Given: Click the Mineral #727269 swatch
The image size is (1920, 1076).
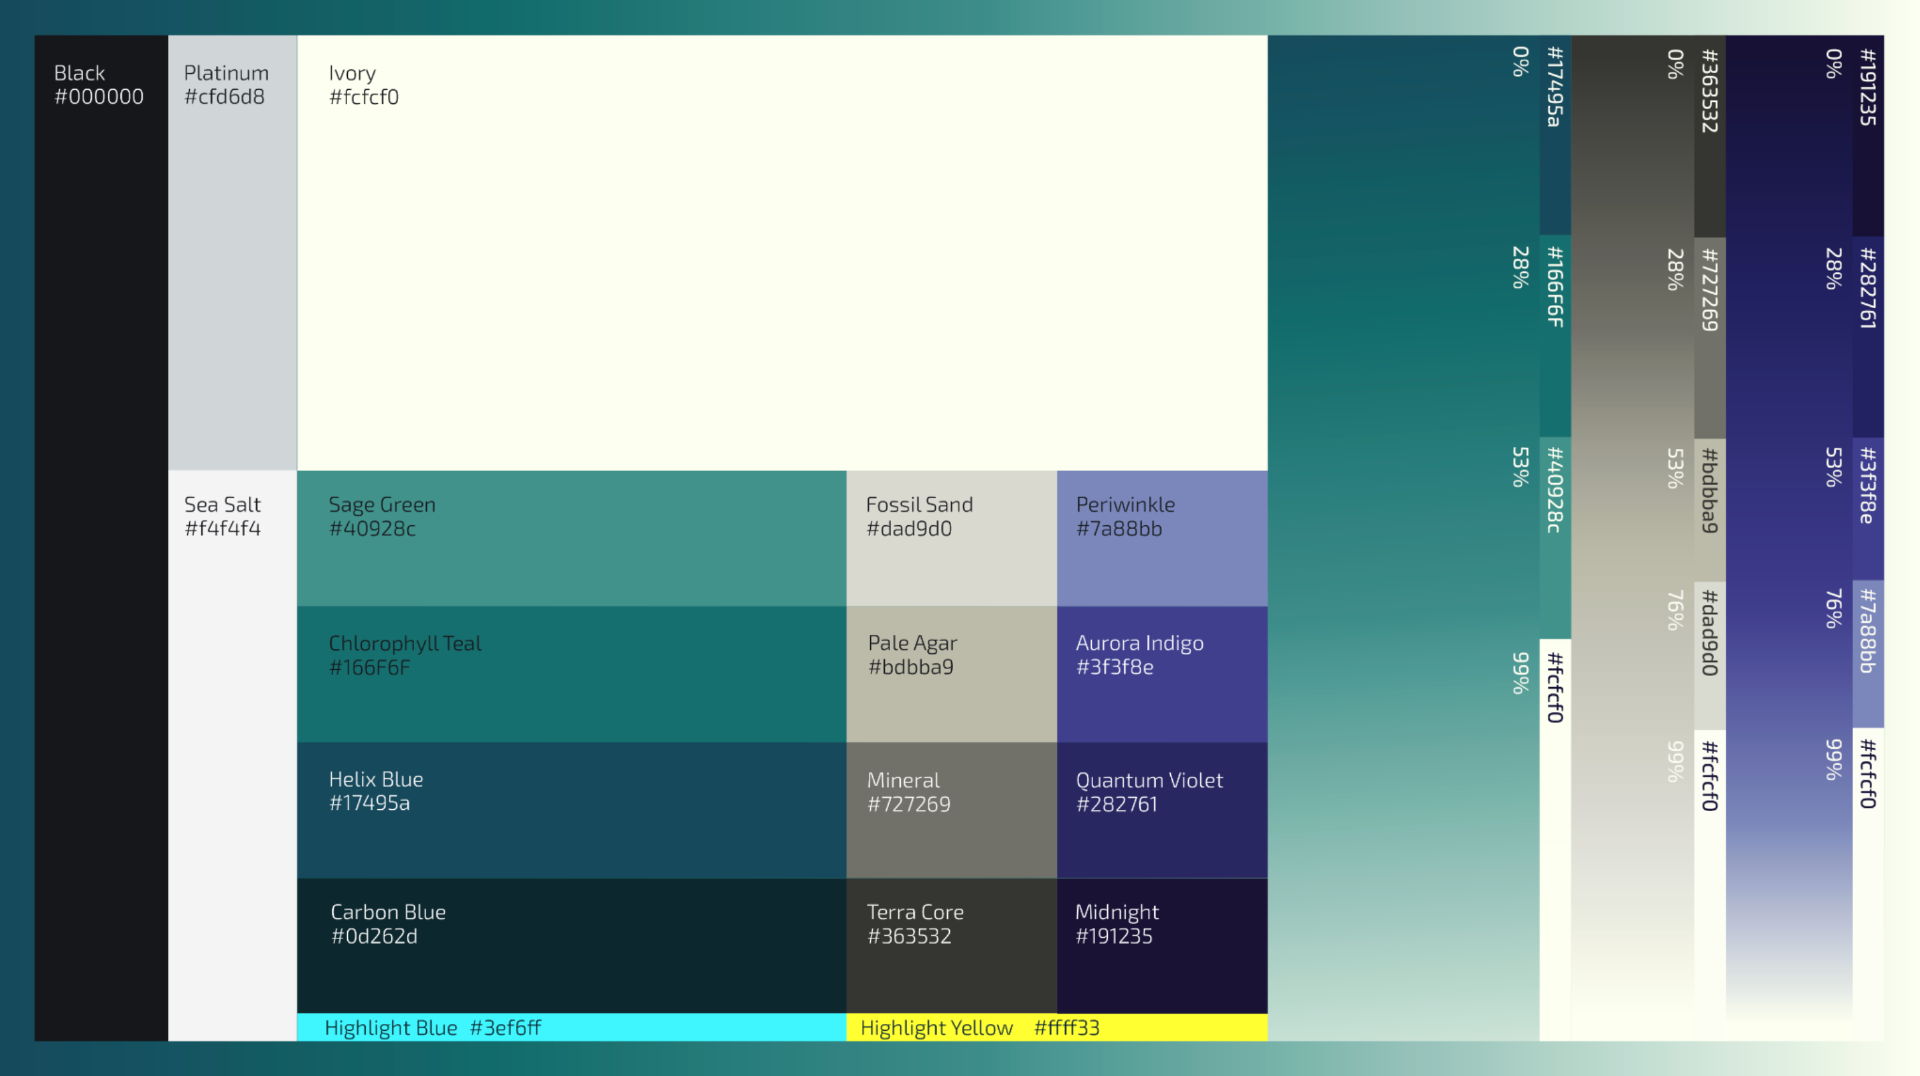Looking at the screenshot, I should point(951,810).
